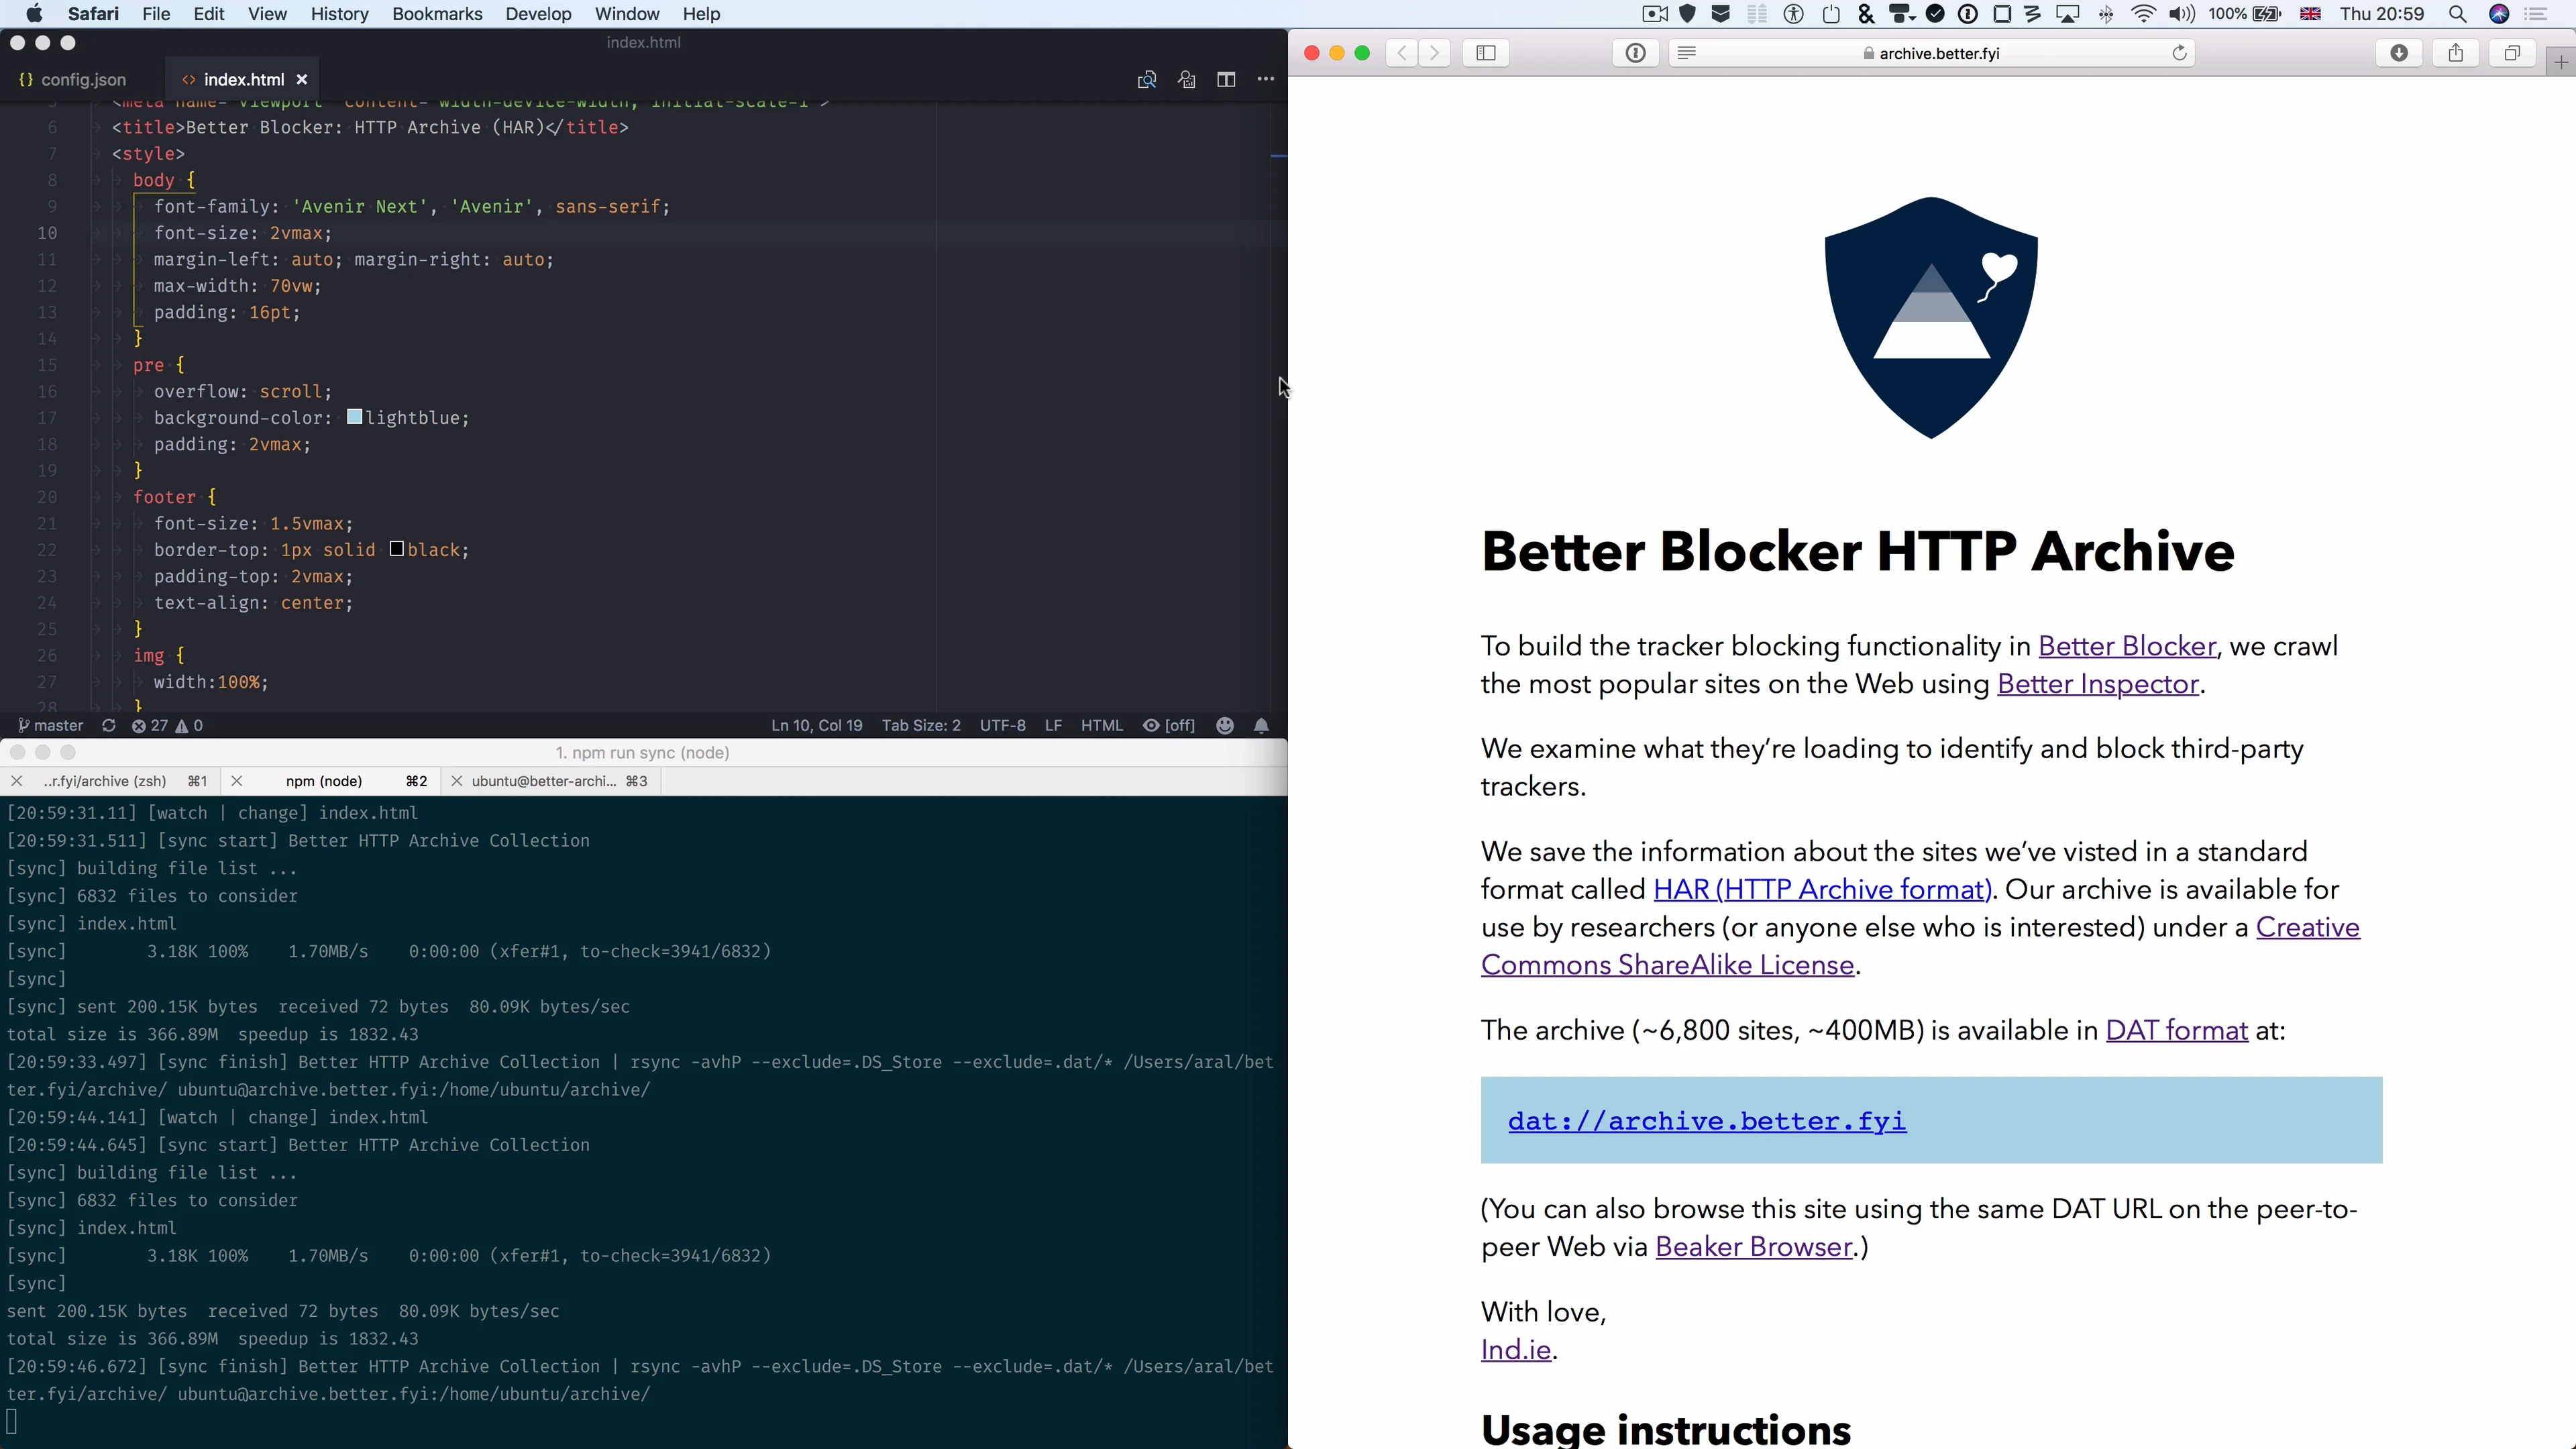Close the index.html editor tab
The image size is (2576, 1449).
pos(302,80)
